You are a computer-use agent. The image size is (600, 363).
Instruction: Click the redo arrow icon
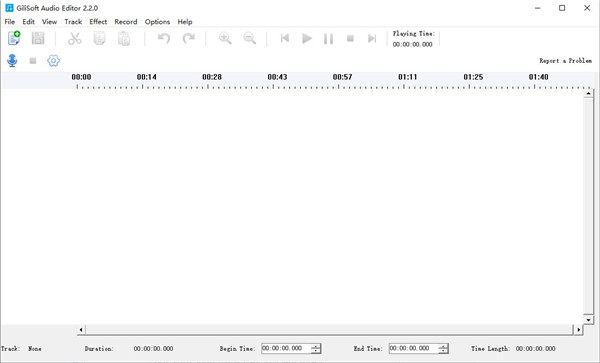(189, 38)
